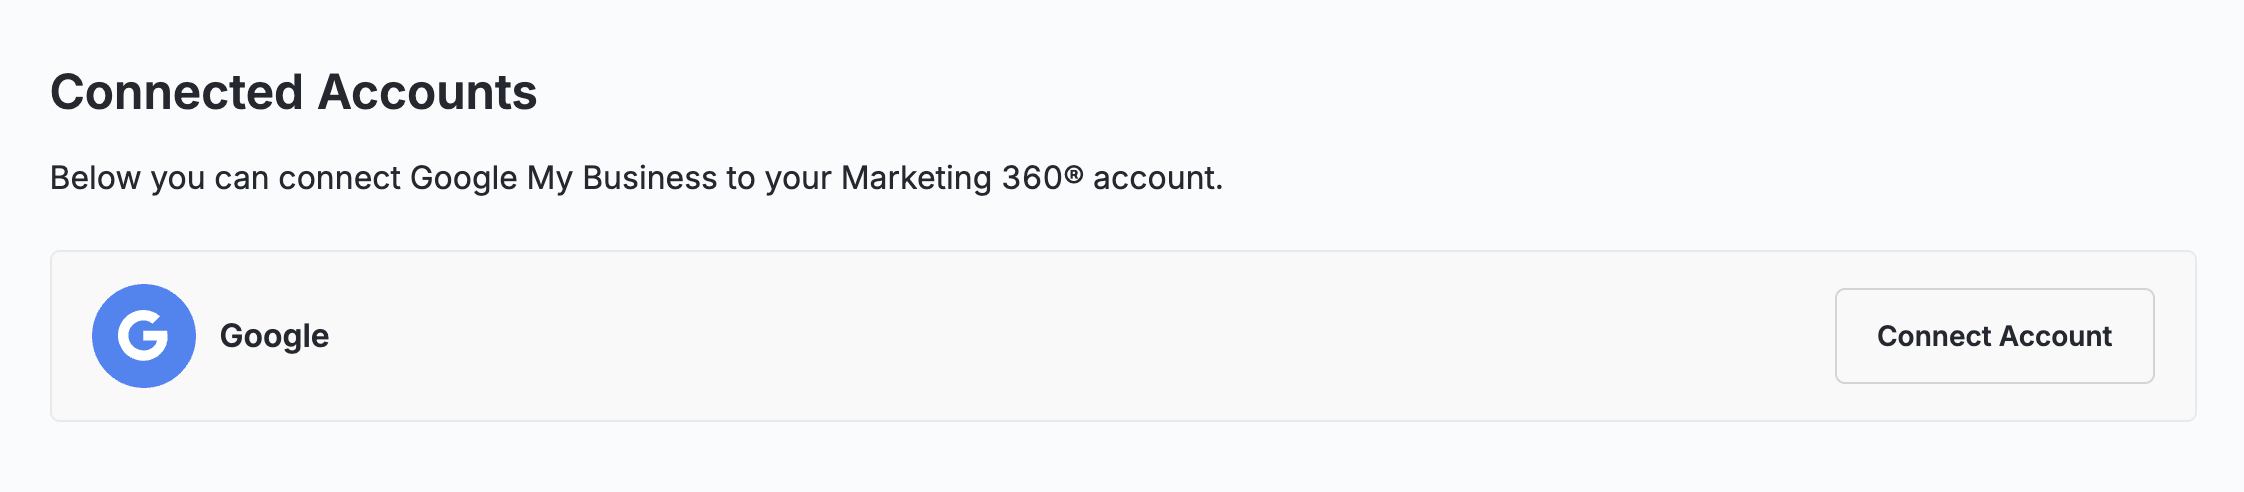
Task: Click the word connect in the description
Action: pyautogui.click(x=340, y=178)
